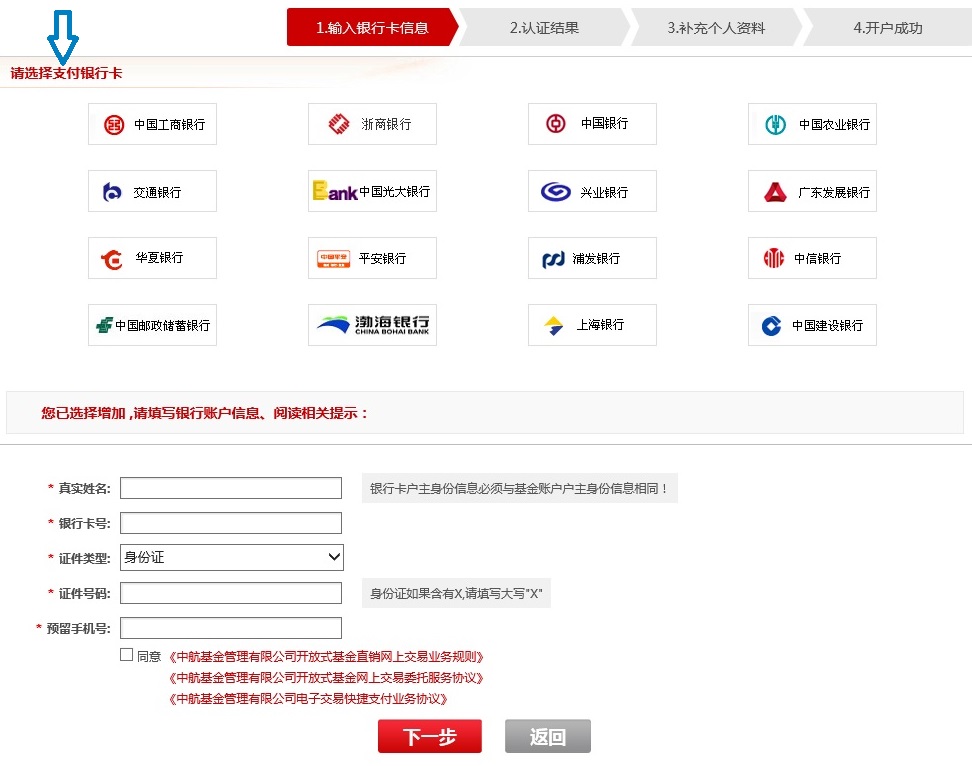Click the 银行卡户主身份信息 hint text
Viewport: 972px width, 766px height.
[519, 488]
